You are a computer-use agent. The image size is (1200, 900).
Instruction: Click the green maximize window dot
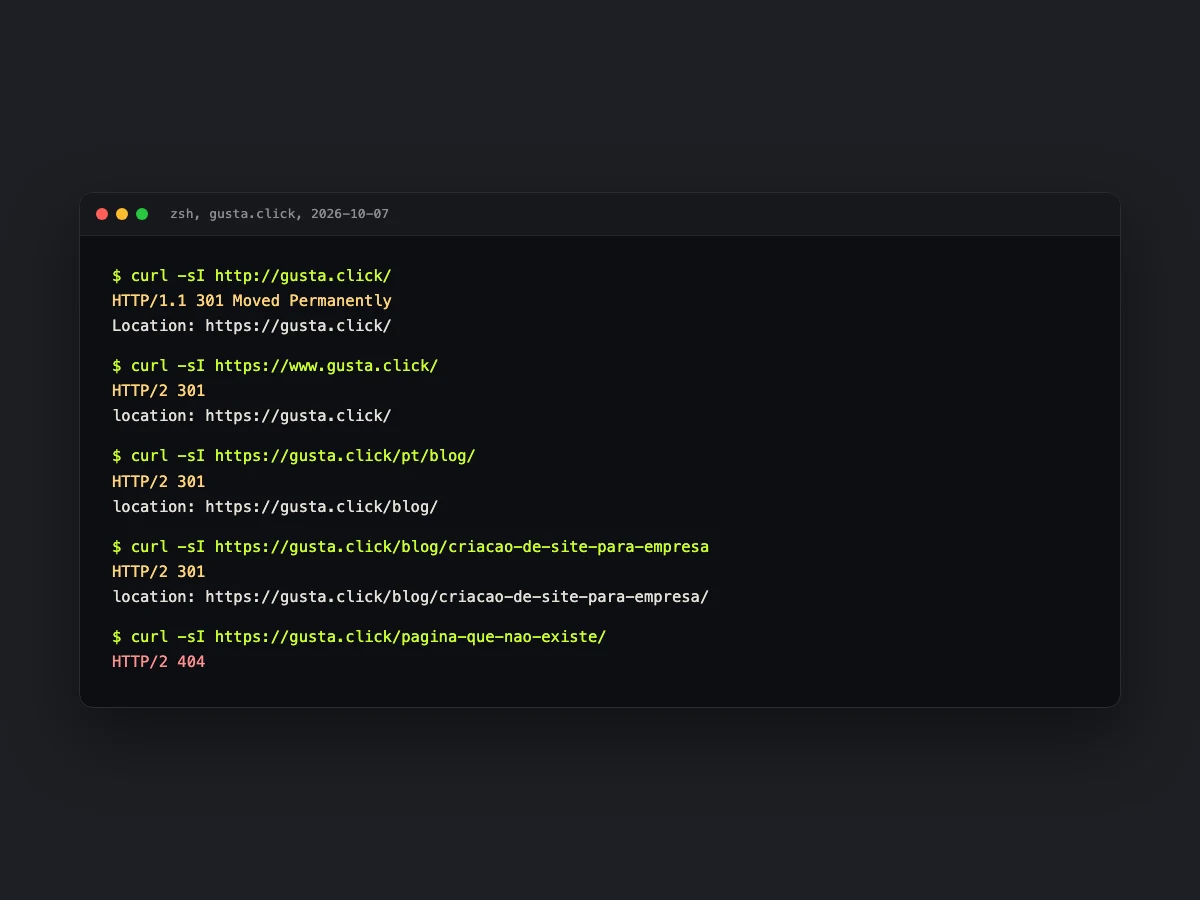tap(142, 214)
